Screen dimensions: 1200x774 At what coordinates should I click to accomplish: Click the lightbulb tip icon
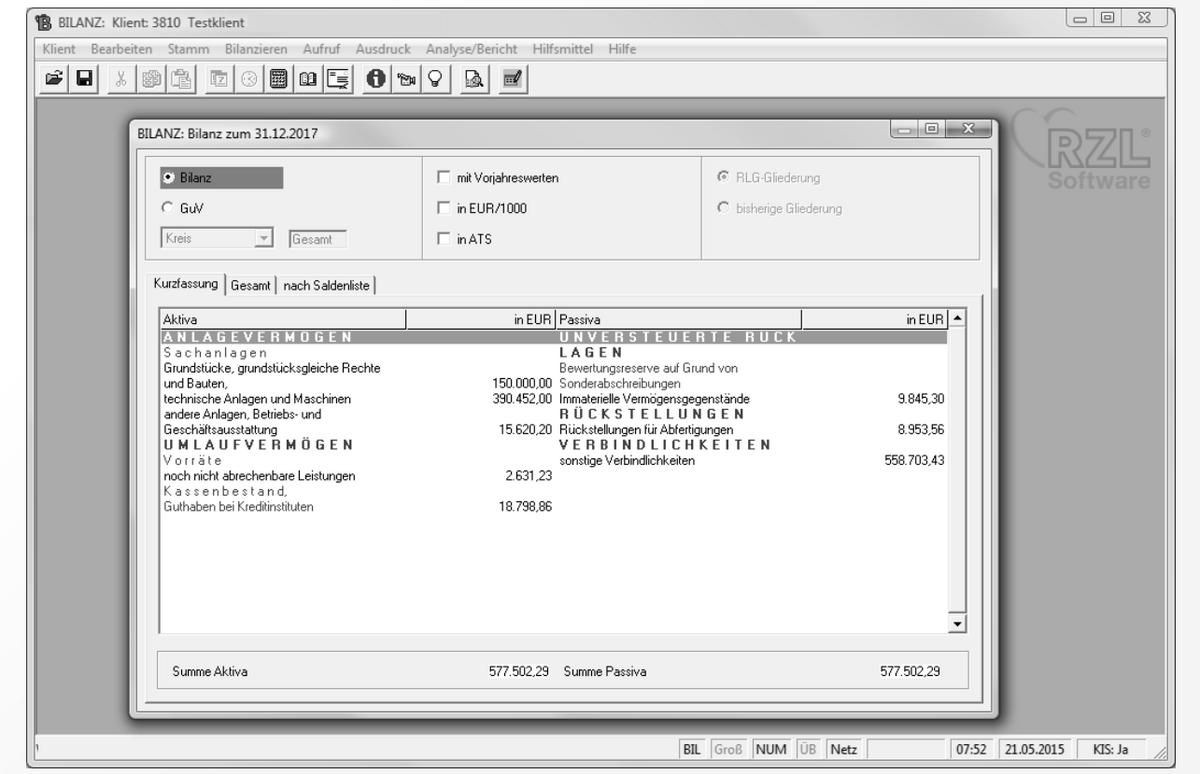pos(434,77)
